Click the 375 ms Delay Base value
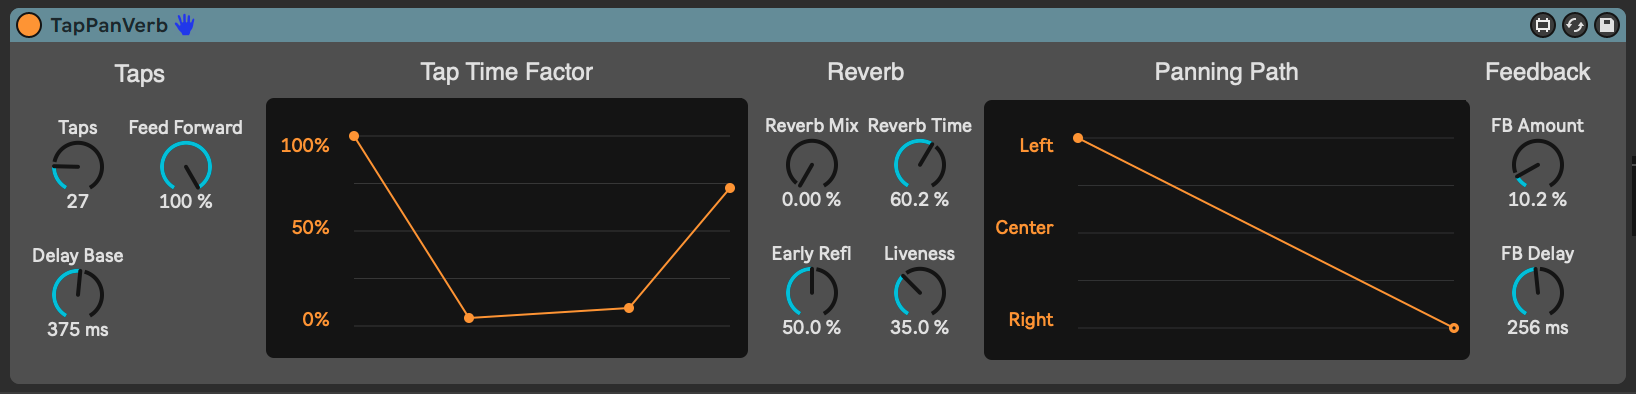The height and width of the screenshot is (394, 1636). 78,329
